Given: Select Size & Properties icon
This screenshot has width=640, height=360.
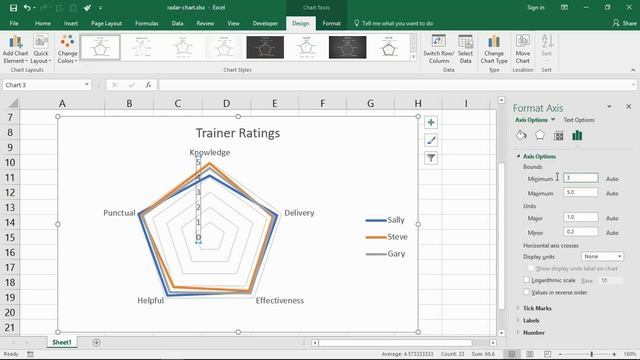Looking at the screenshot, I should click(558, 136).
